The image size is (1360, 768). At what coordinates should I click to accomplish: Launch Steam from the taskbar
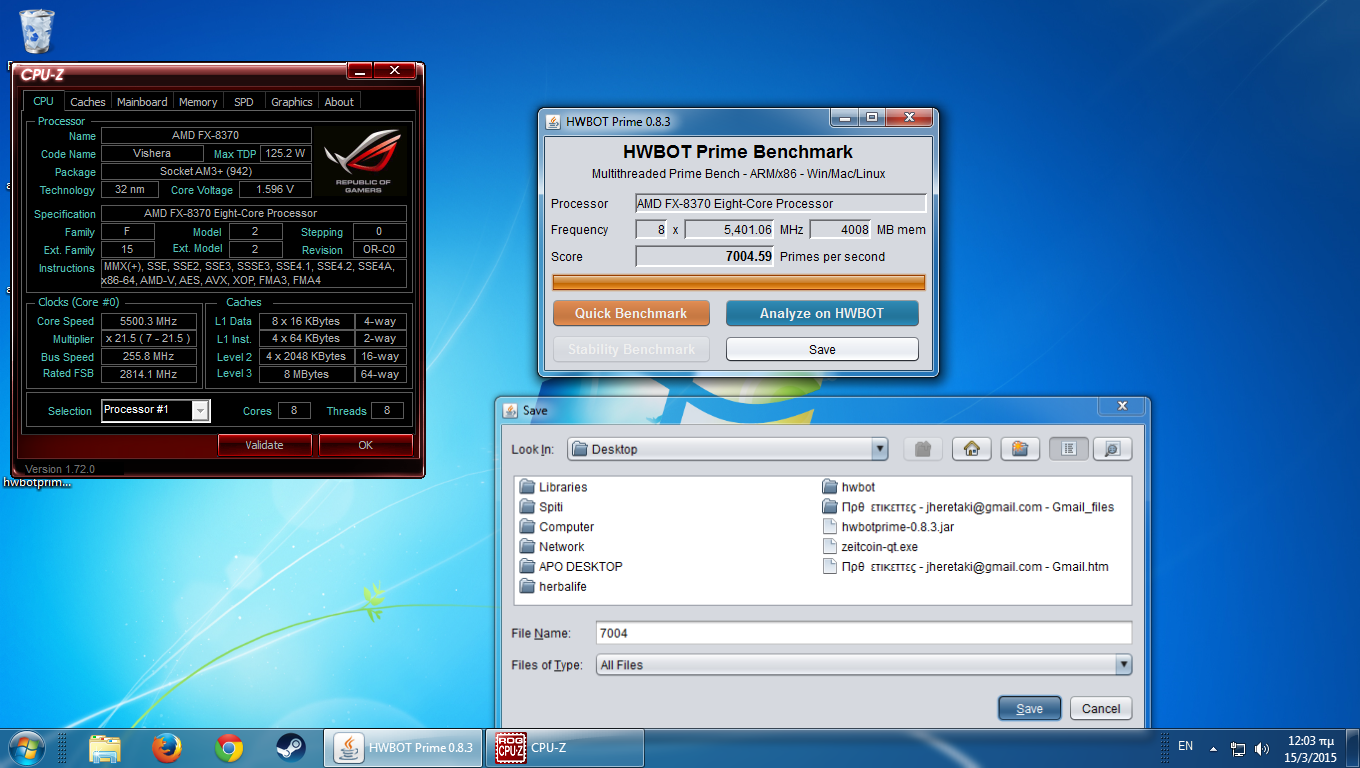(x=291, y=748)
